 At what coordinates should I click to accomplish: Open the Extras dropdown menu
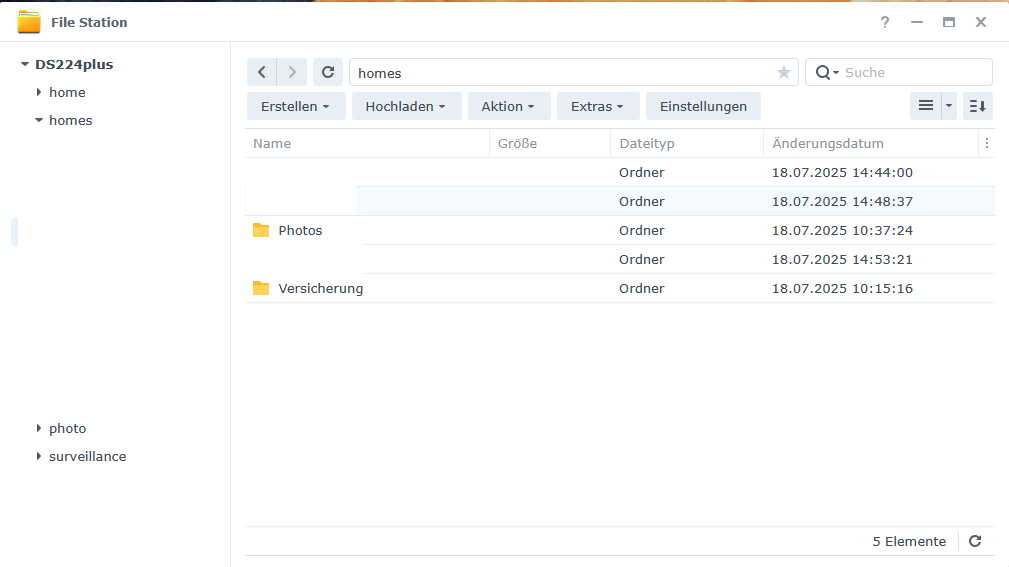coord(598,106)
